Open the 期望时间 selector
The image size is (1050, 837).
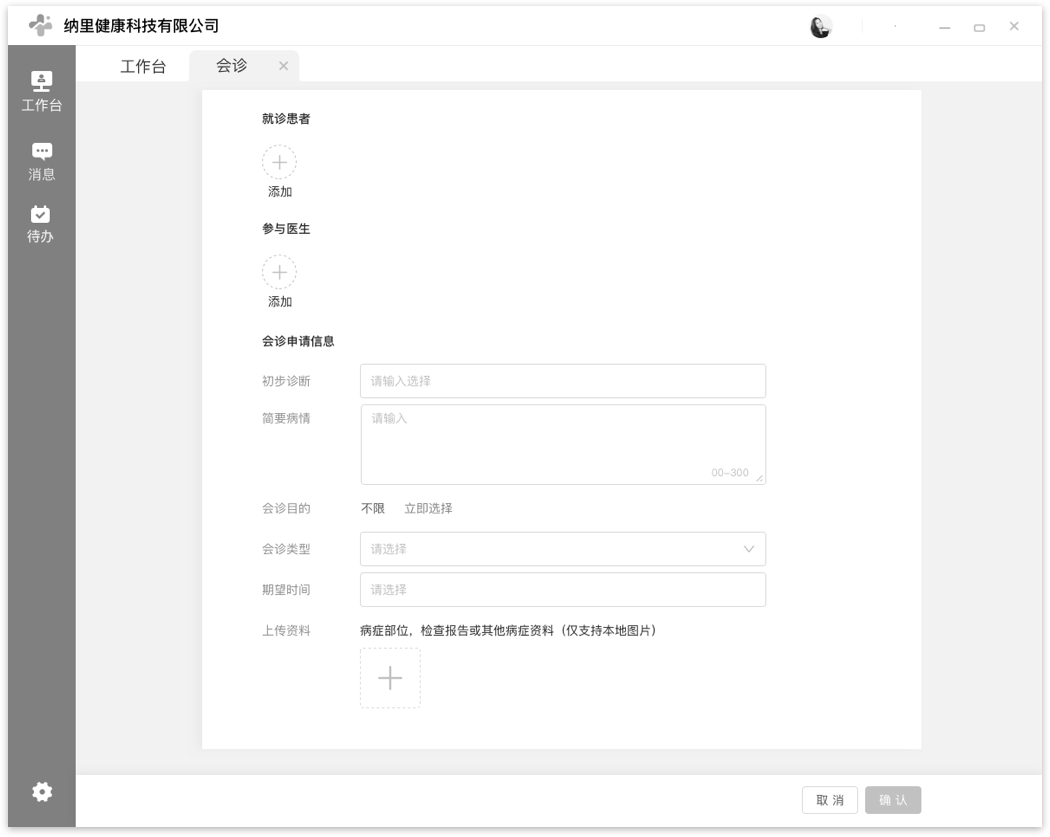562,589
